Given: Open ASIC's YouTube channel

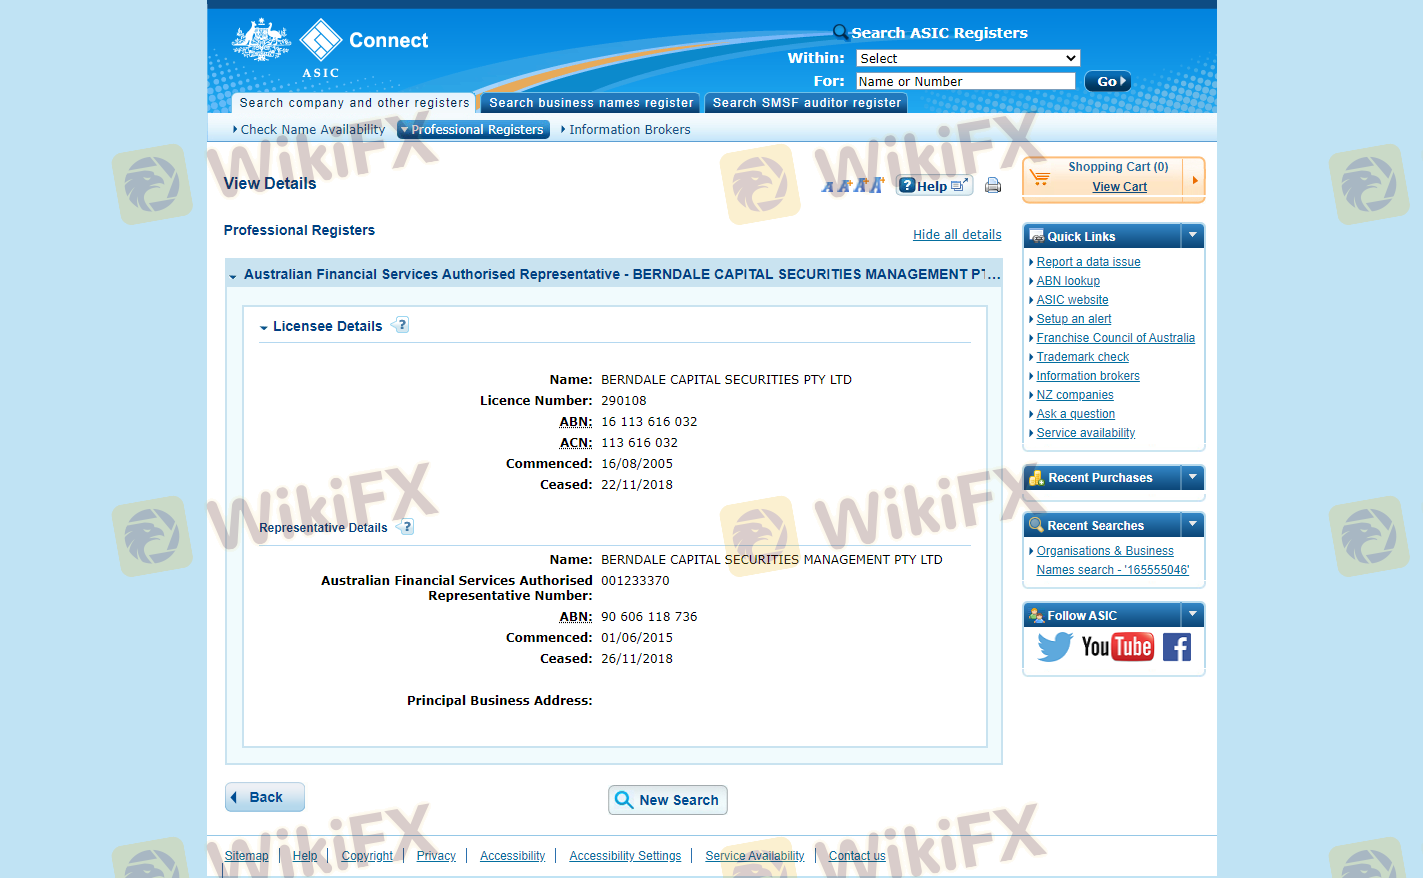Looking at the screenshot, I should point(1117,647).
